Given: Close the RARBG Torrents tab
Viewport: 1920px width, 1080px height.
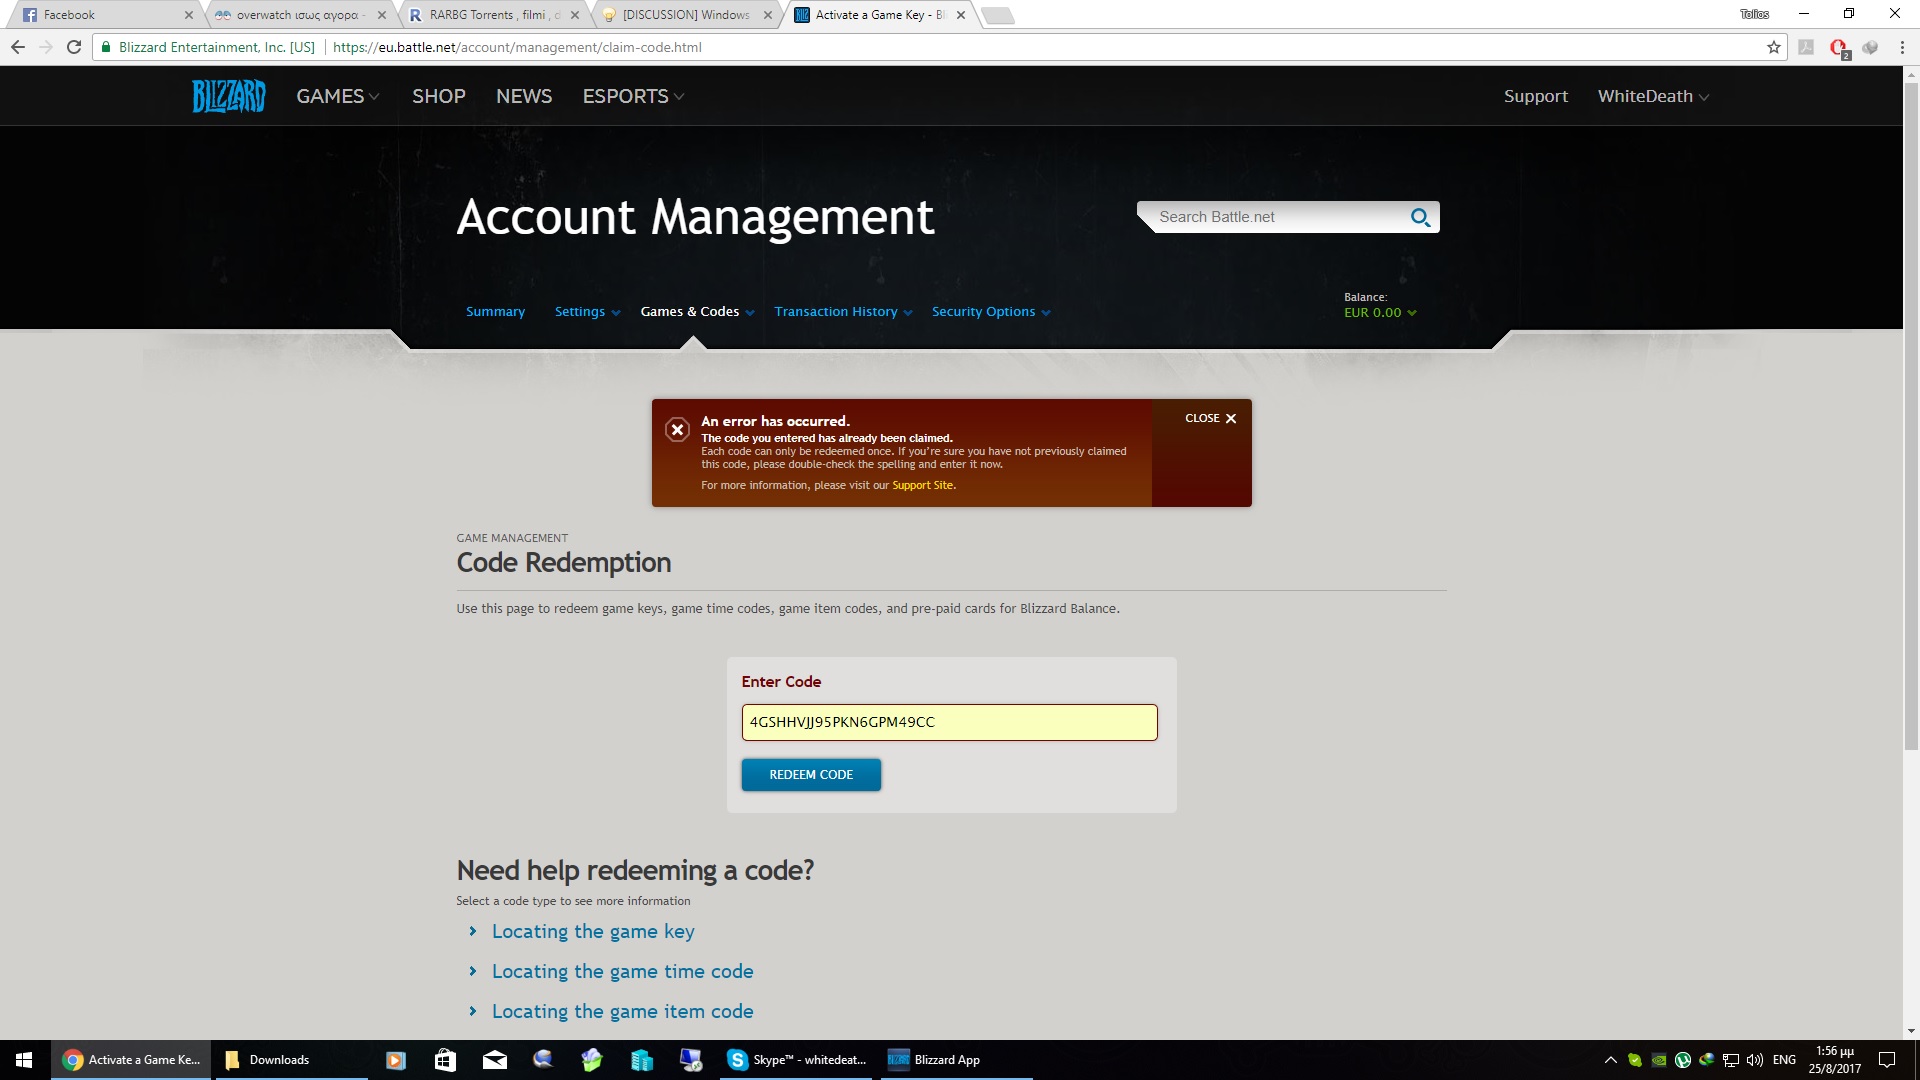Looking at the screenshot, I should pos(575,15).
